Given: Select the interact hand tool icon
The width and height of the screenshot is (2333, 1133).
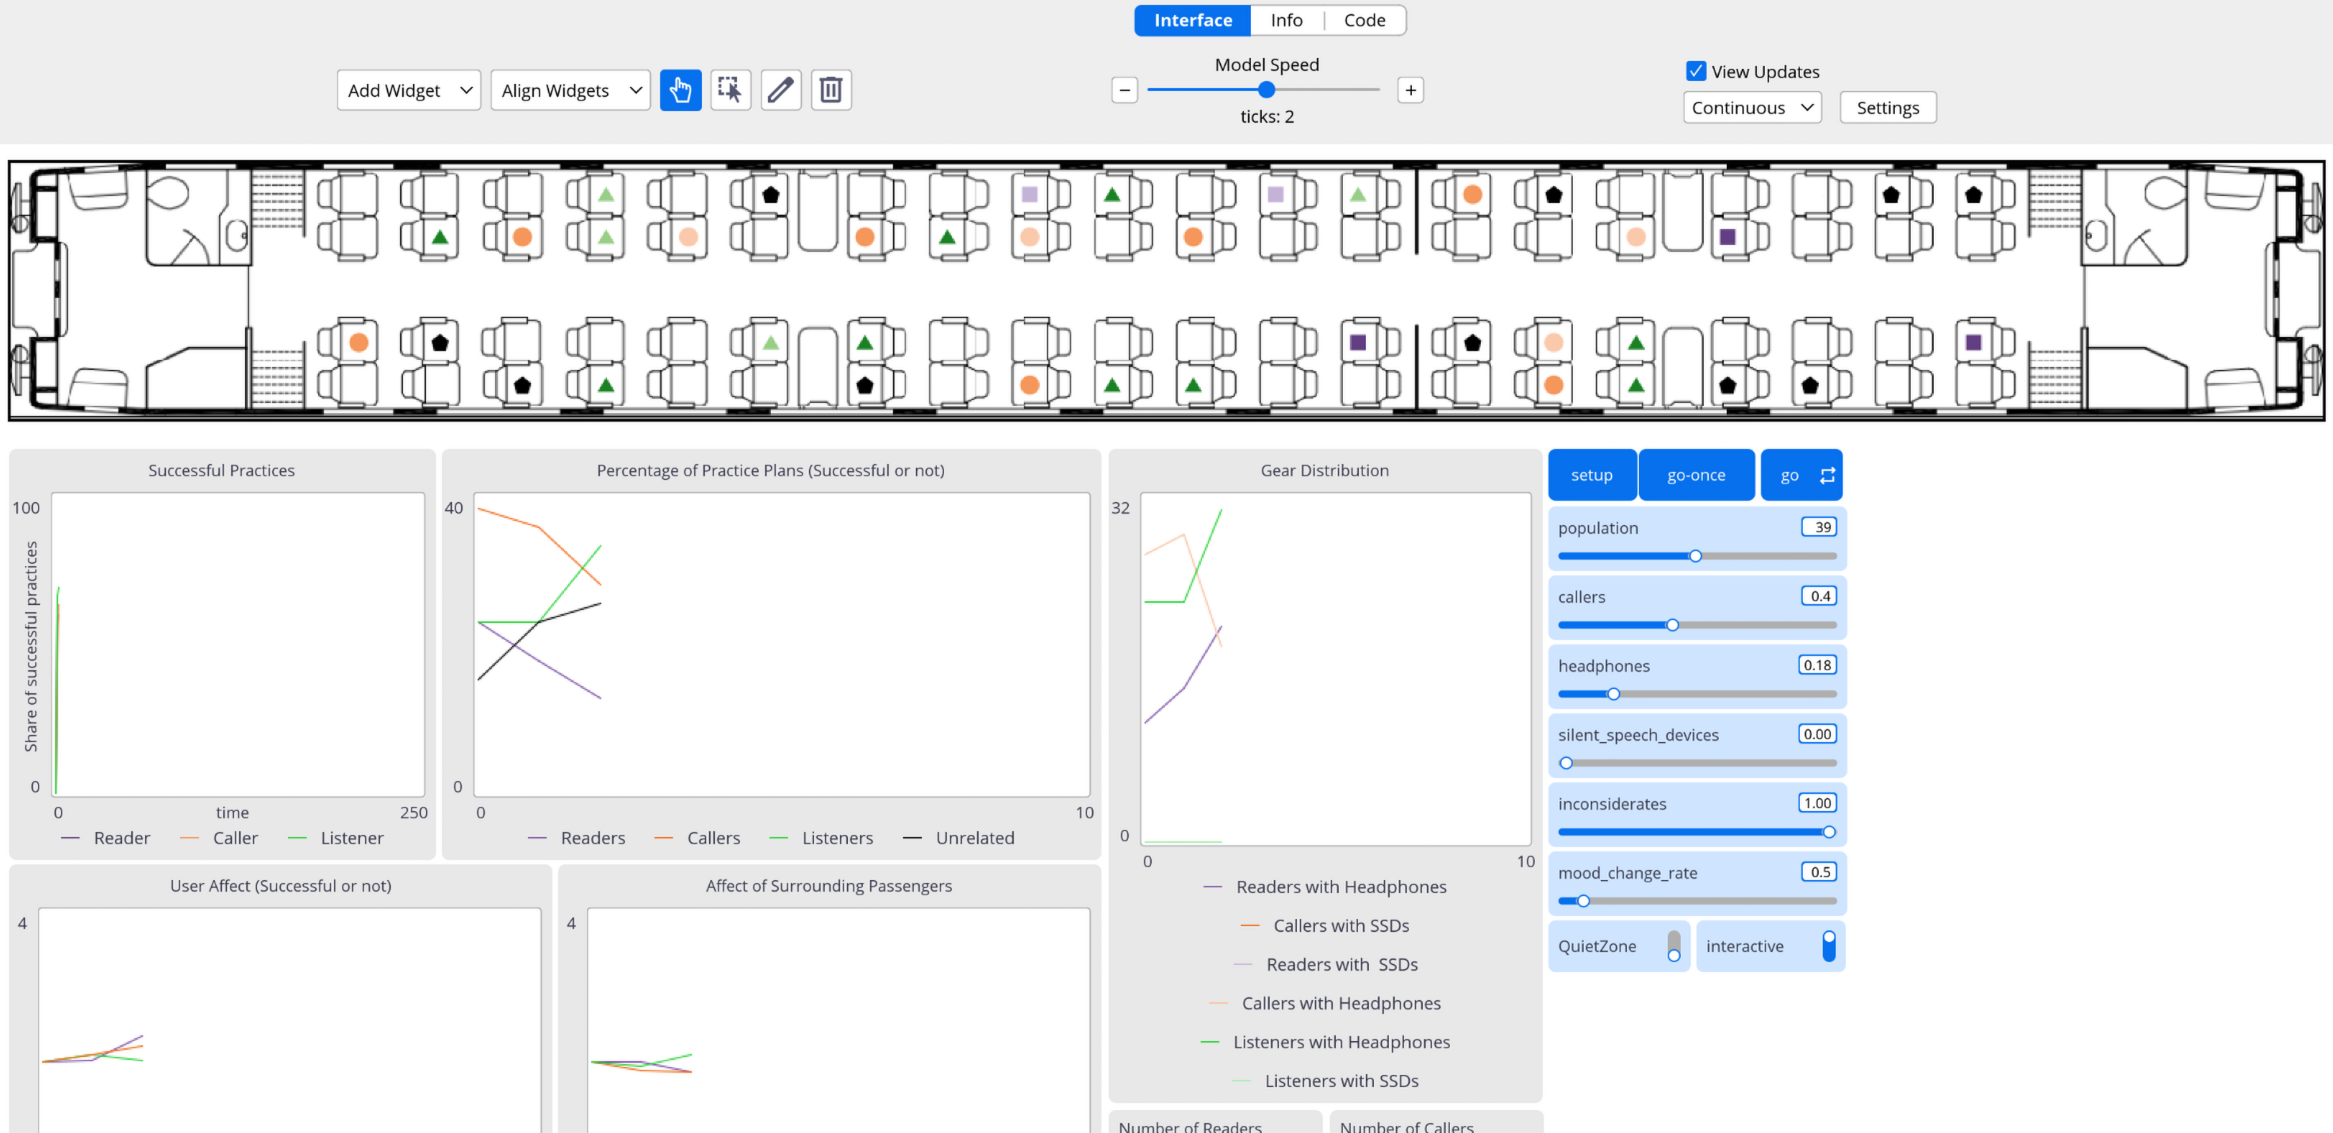Looking at the screenshot, I should click(x=680, y=90).
